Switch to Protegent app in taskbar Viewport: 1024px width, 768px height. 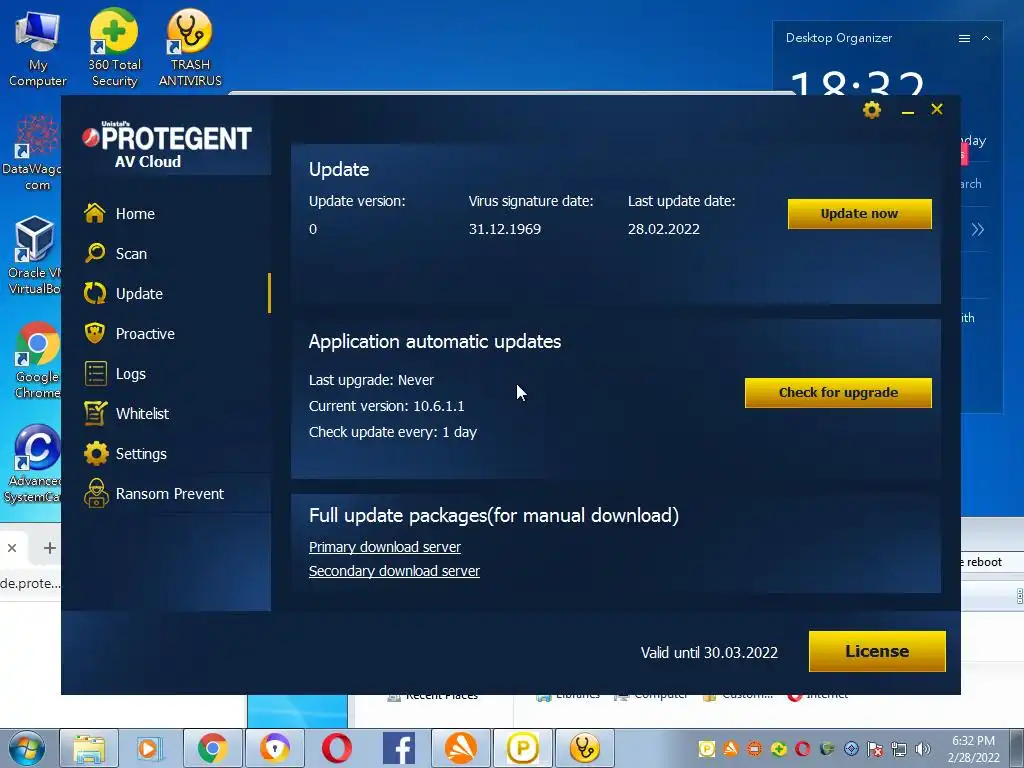pos(522,748)
